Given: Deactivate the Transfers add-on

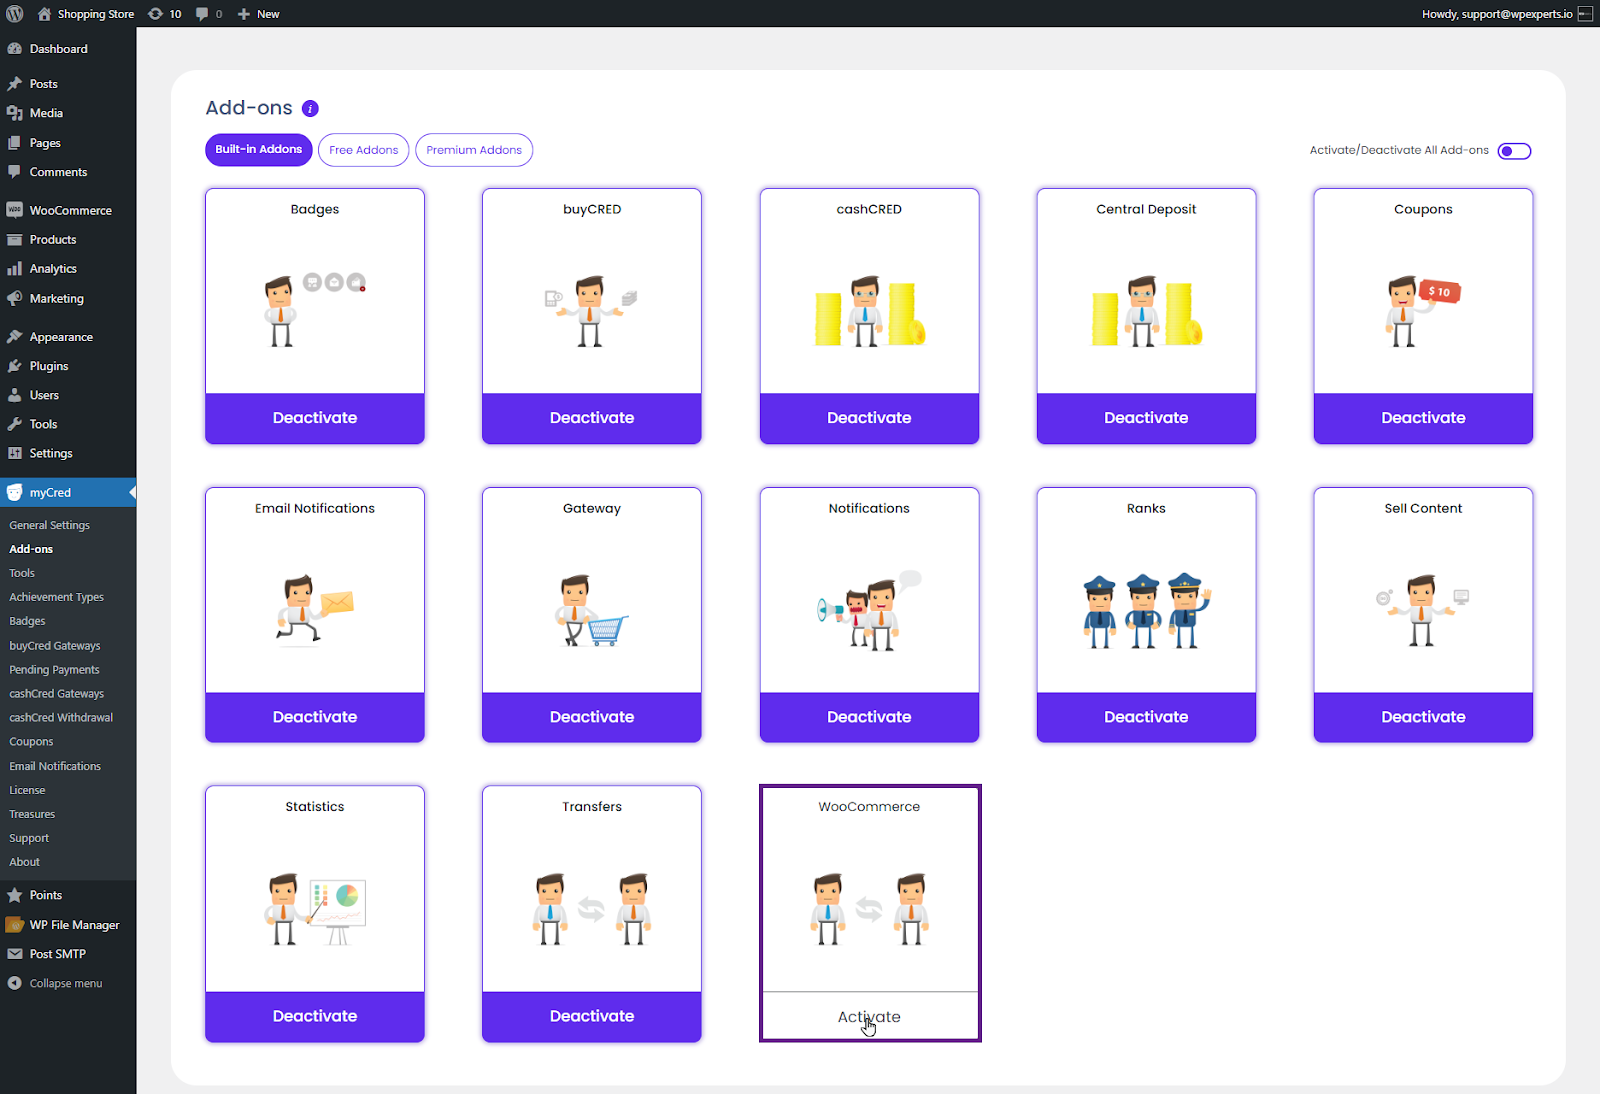Looking at the screenshot, I should [x=592, y=1016].
